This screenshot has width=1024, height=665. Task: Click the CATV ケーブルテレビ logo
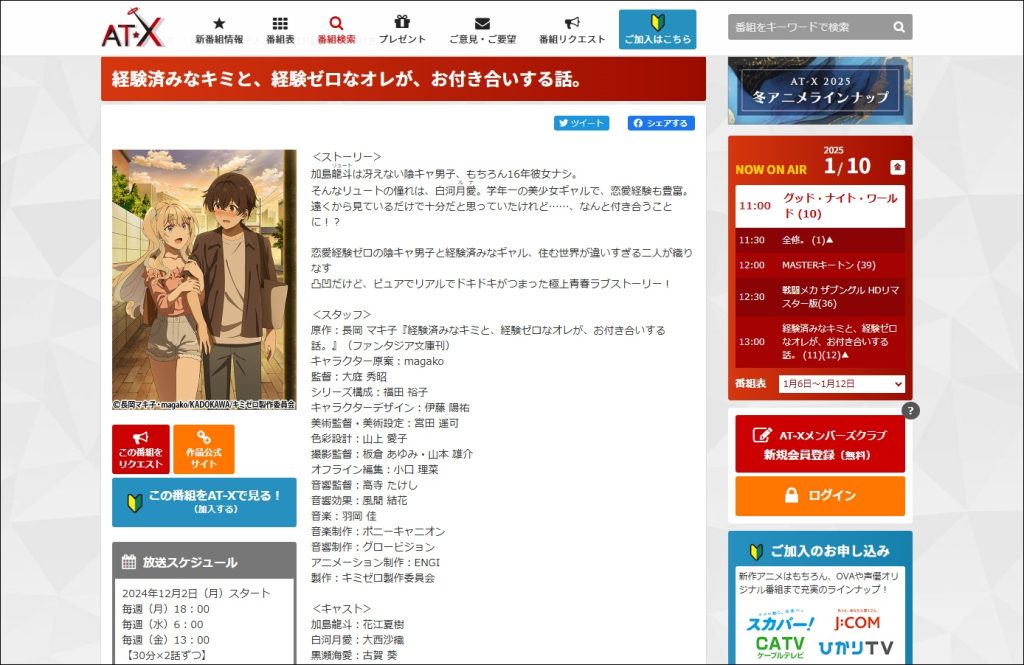tap(780, 647)
